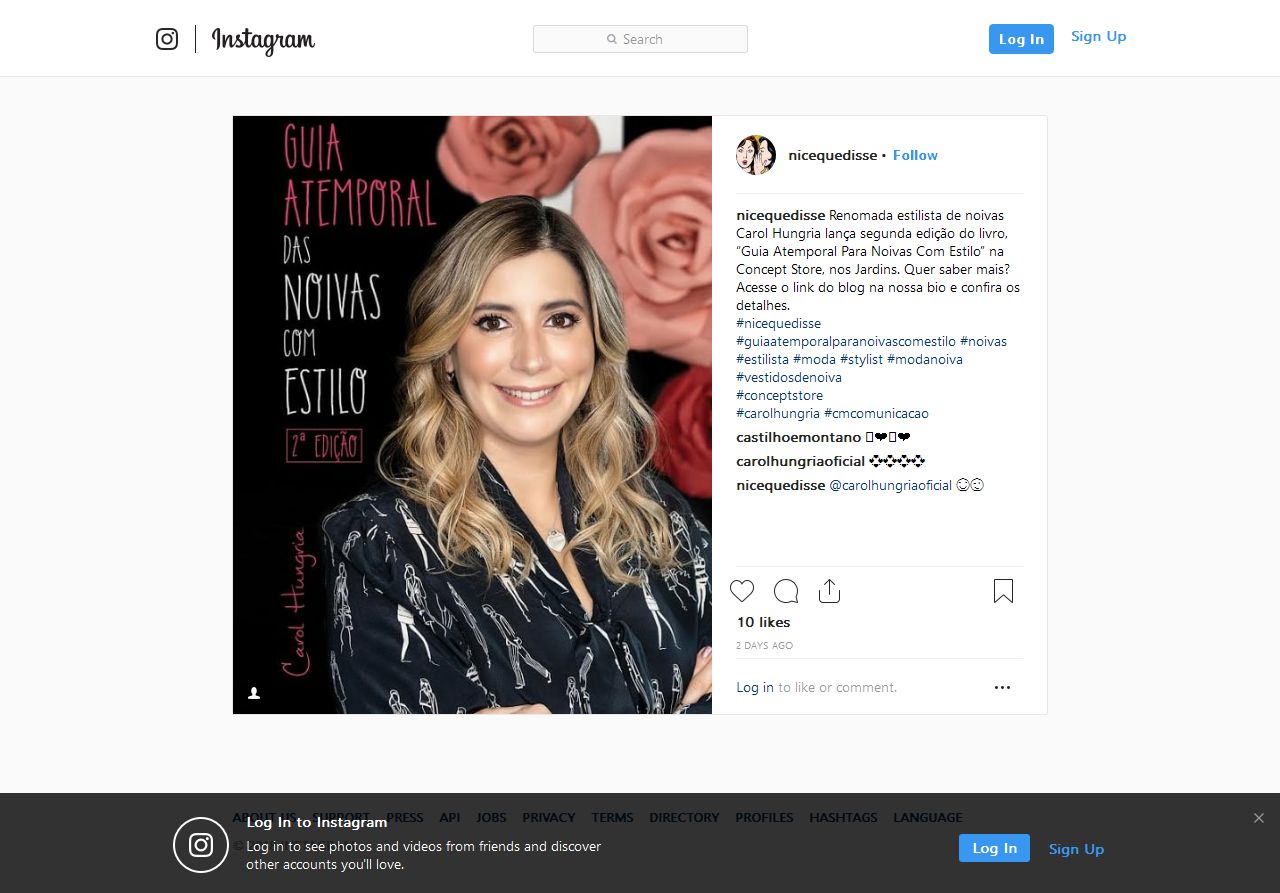Click the @carolhungriaoficial mention
1280x893 pixels.
pyautogui.click(x=891, y=485)
